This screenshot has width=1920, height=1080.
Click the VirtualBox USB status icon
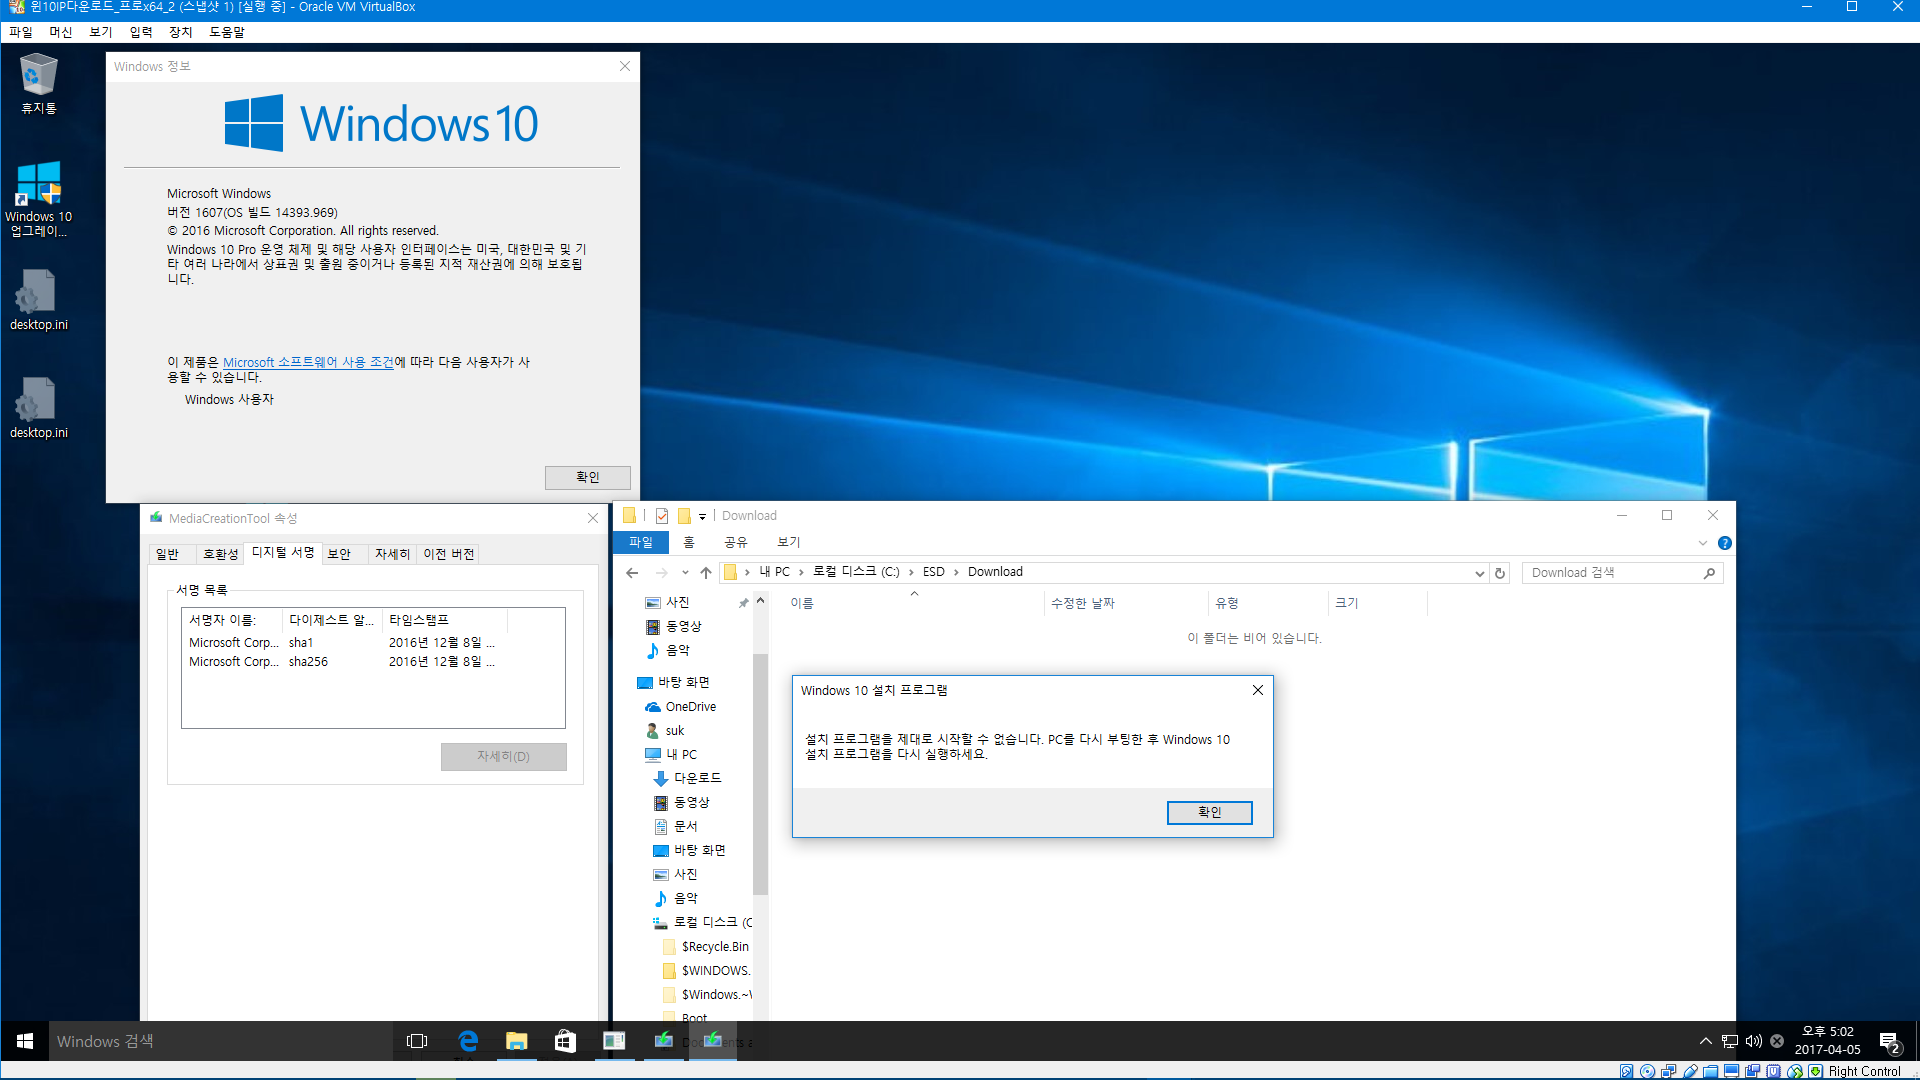tap(1690, 1071)
